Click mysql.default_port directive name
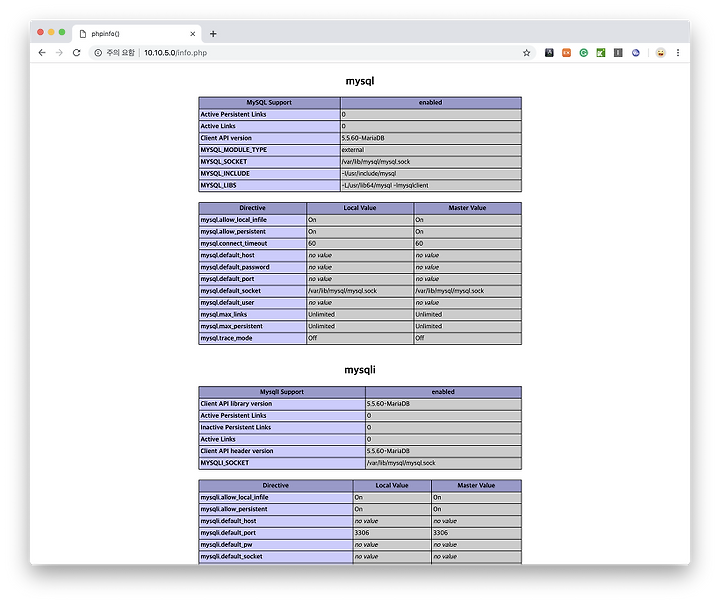 tap(227, 279)
